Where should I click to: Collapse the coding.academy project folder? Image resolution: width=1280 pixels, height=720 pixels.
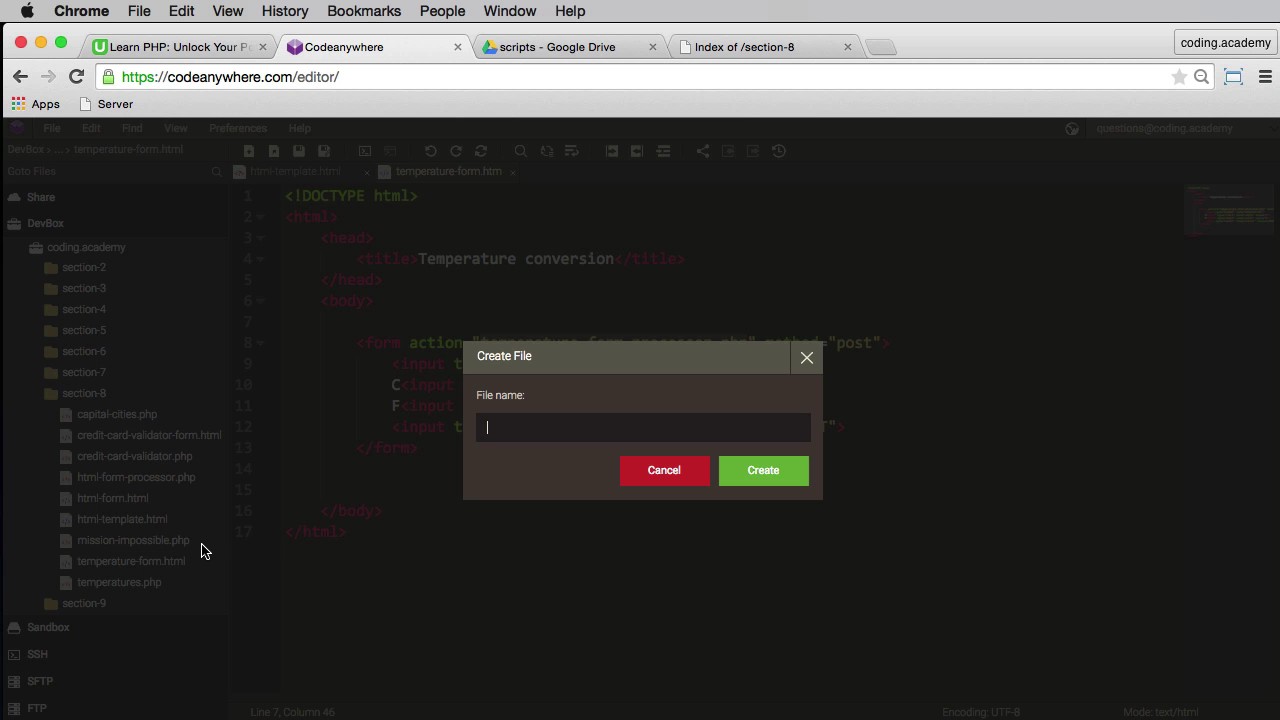coord(86,247)
